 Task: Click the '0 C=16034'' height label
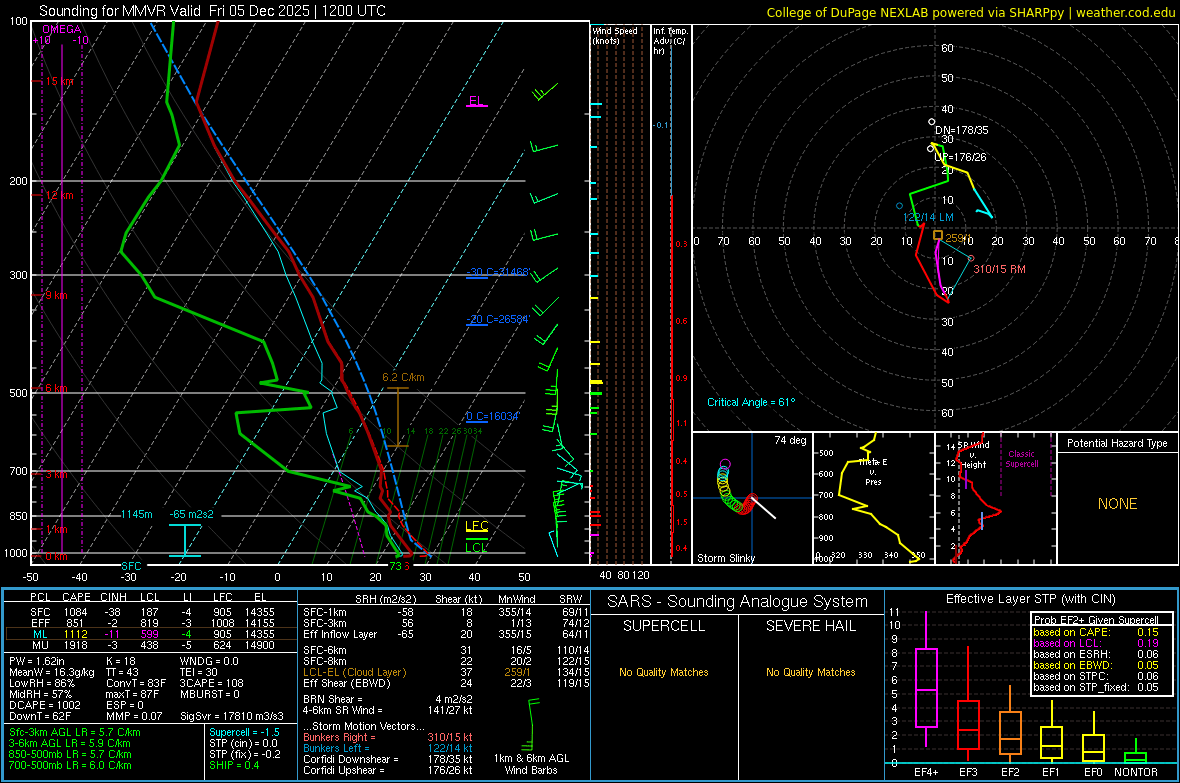tap(493, 416)
